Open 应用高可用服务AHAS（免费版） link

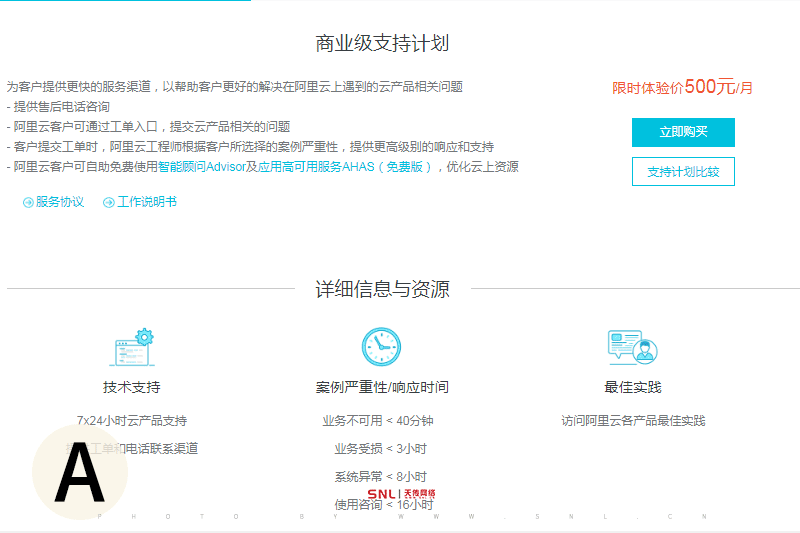tap(346, 167)
